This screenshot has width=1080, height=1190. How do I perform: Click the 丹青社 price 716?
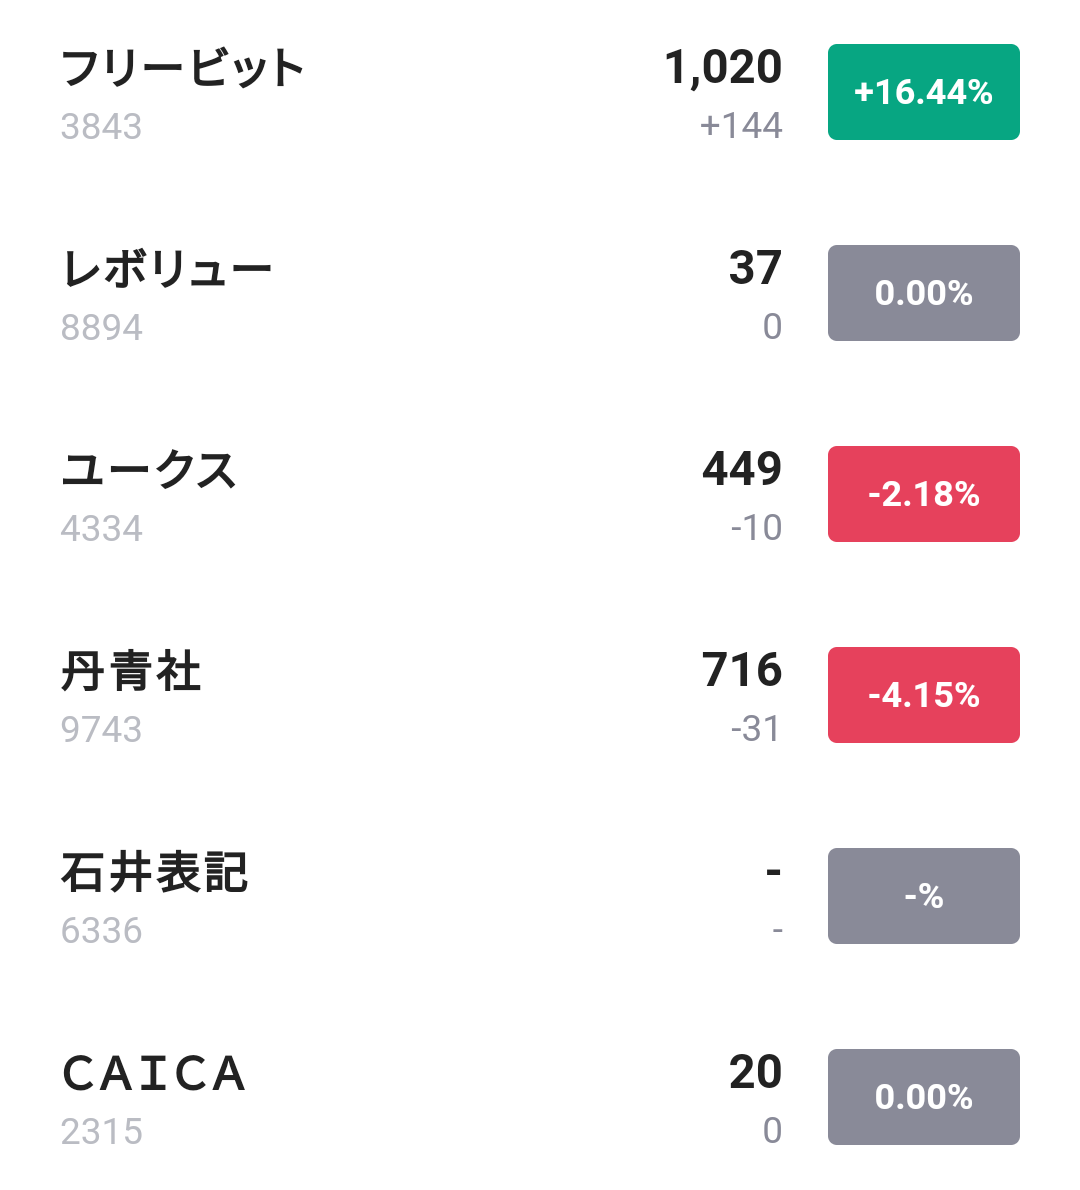[x=741, y=669]
